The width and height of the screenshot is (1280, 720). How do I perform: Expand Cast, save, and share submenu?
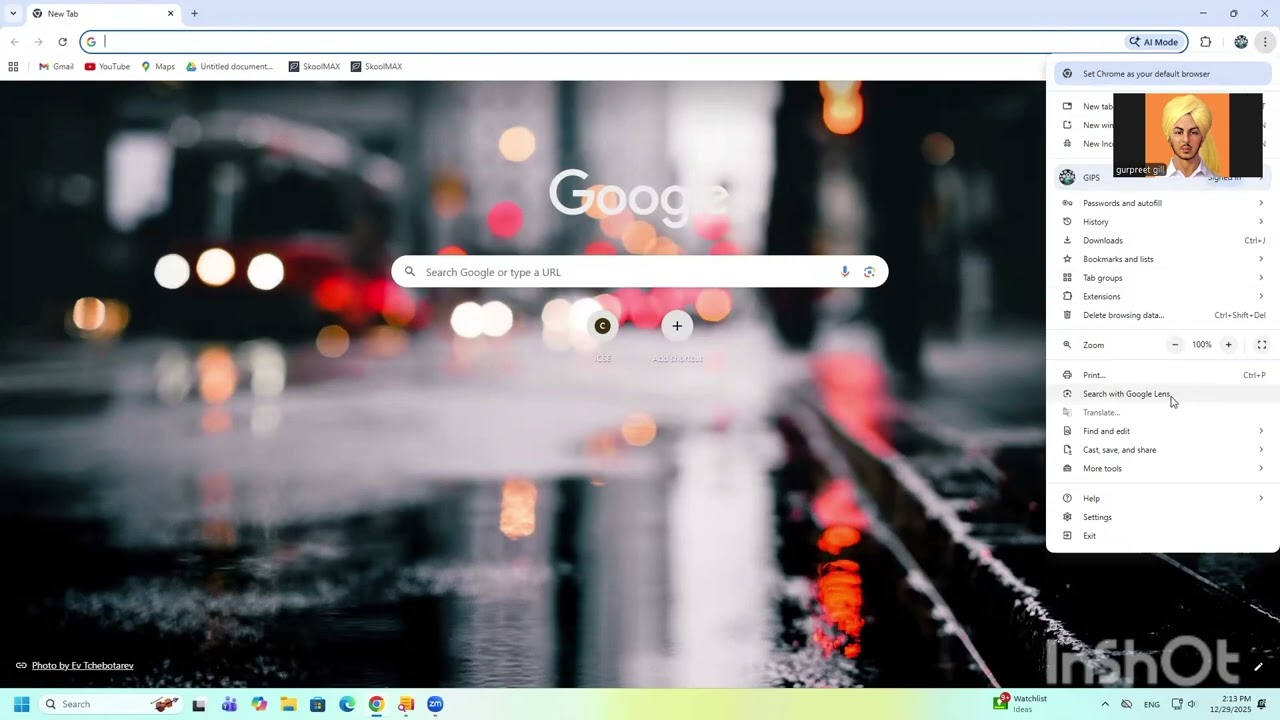click(x=1163, y=450)
